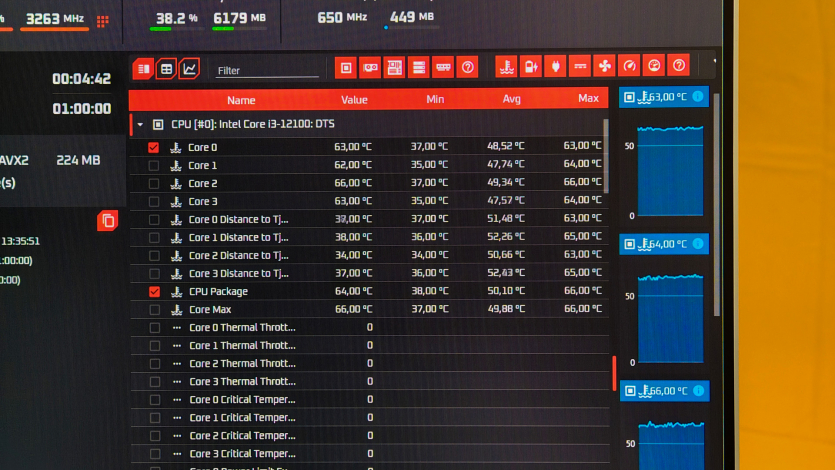Collapse the CPU Intel Core i3-12100 group
835x470 pixels.
point(139,124)
